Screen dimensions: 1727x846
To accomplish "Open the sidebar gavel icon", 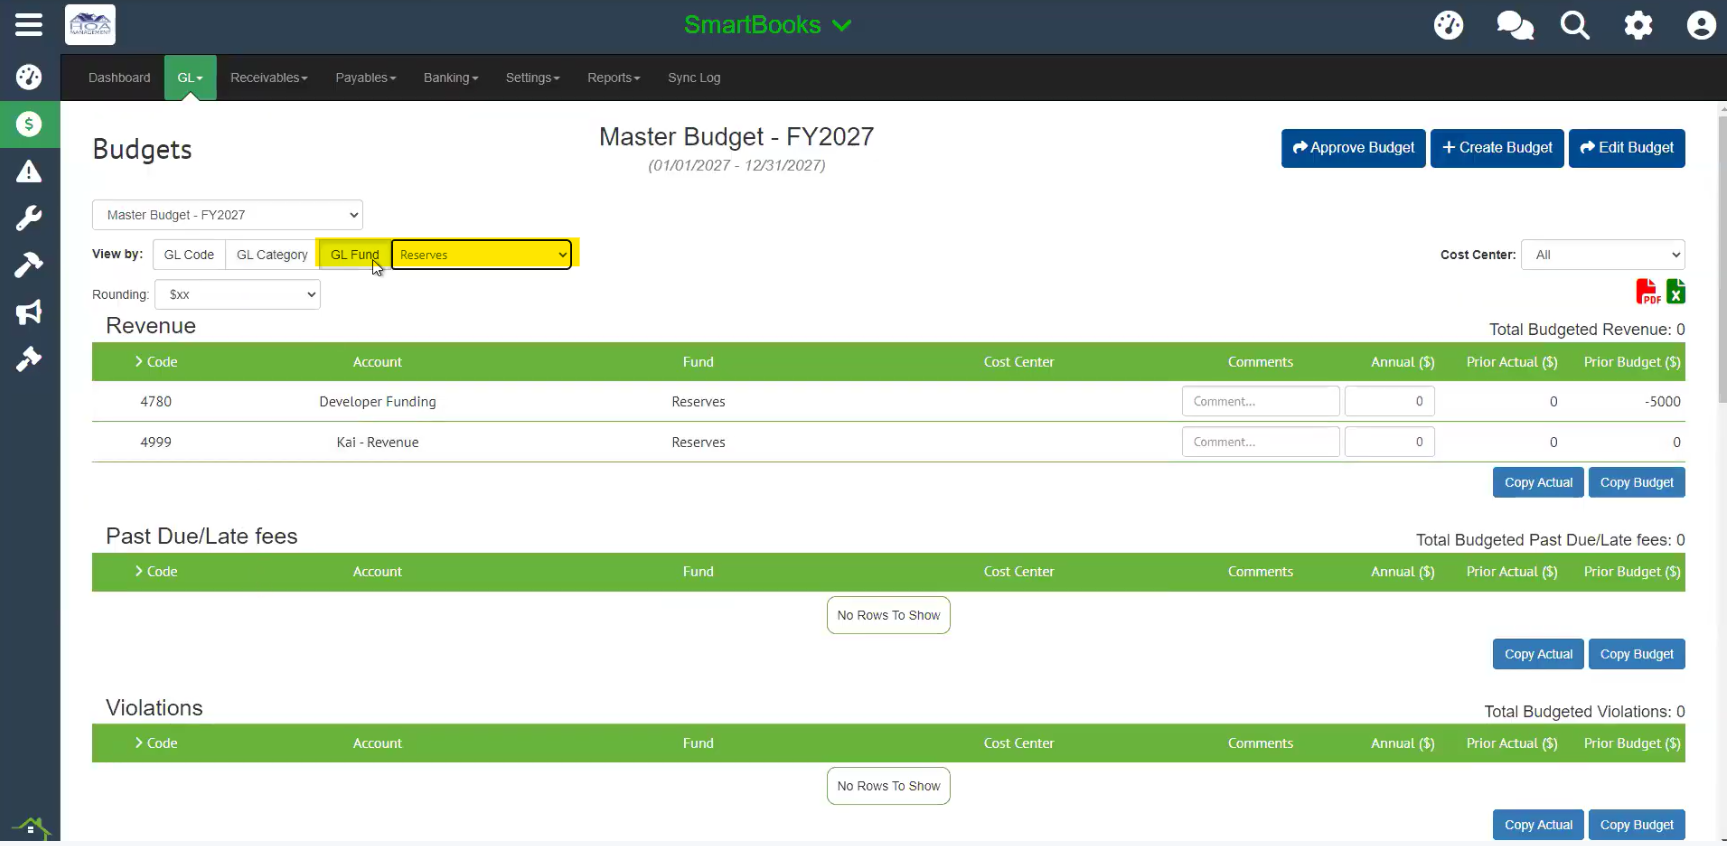I will [x=29, y=359].
